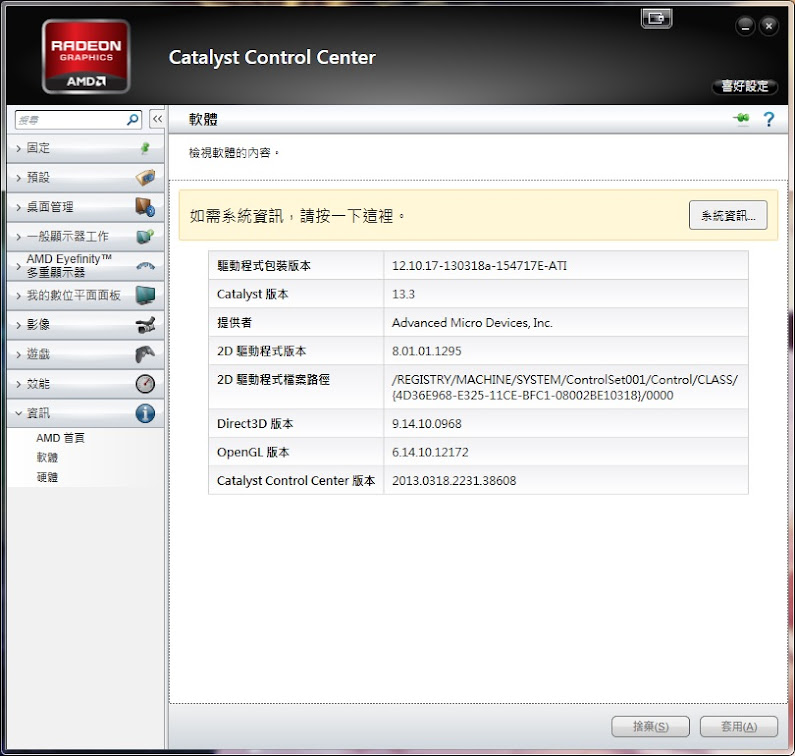Click the 一般顯示器工作 monitor icon
This screenshot has width=795, height=756.
coord(145,236)
